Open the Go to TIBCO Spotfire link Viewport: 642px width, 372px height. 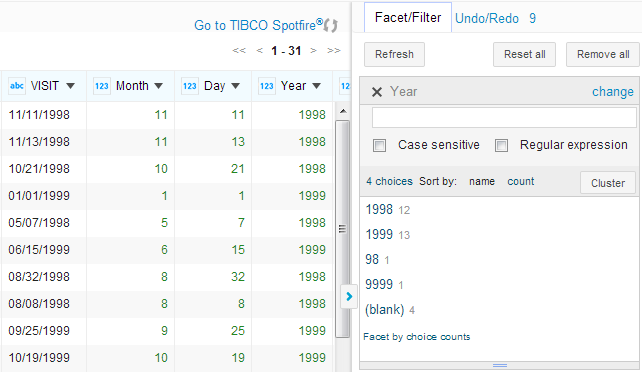coord(258,25)
